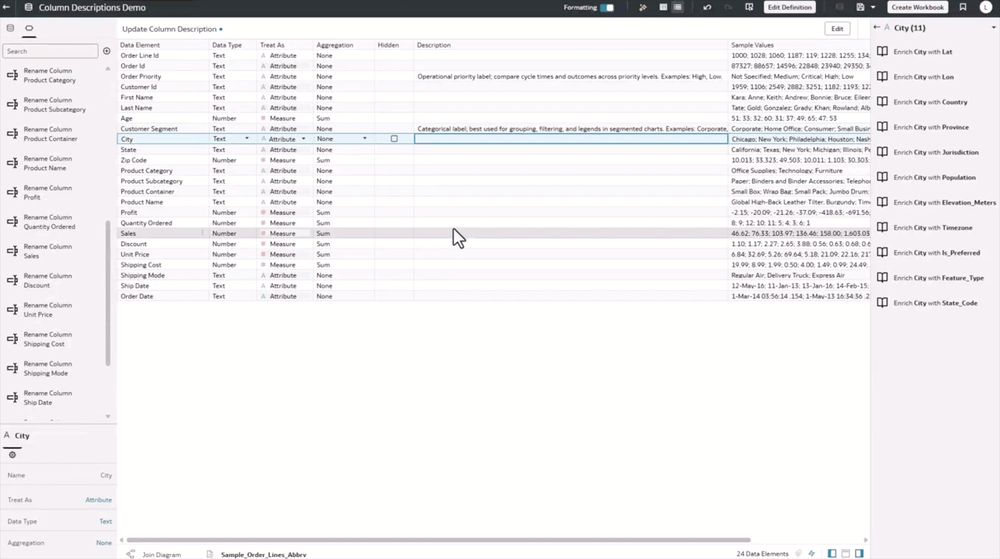Viewport: 1000px width, 559px height.
Task: Toggle the left panel layout icon
Action: 832,553
